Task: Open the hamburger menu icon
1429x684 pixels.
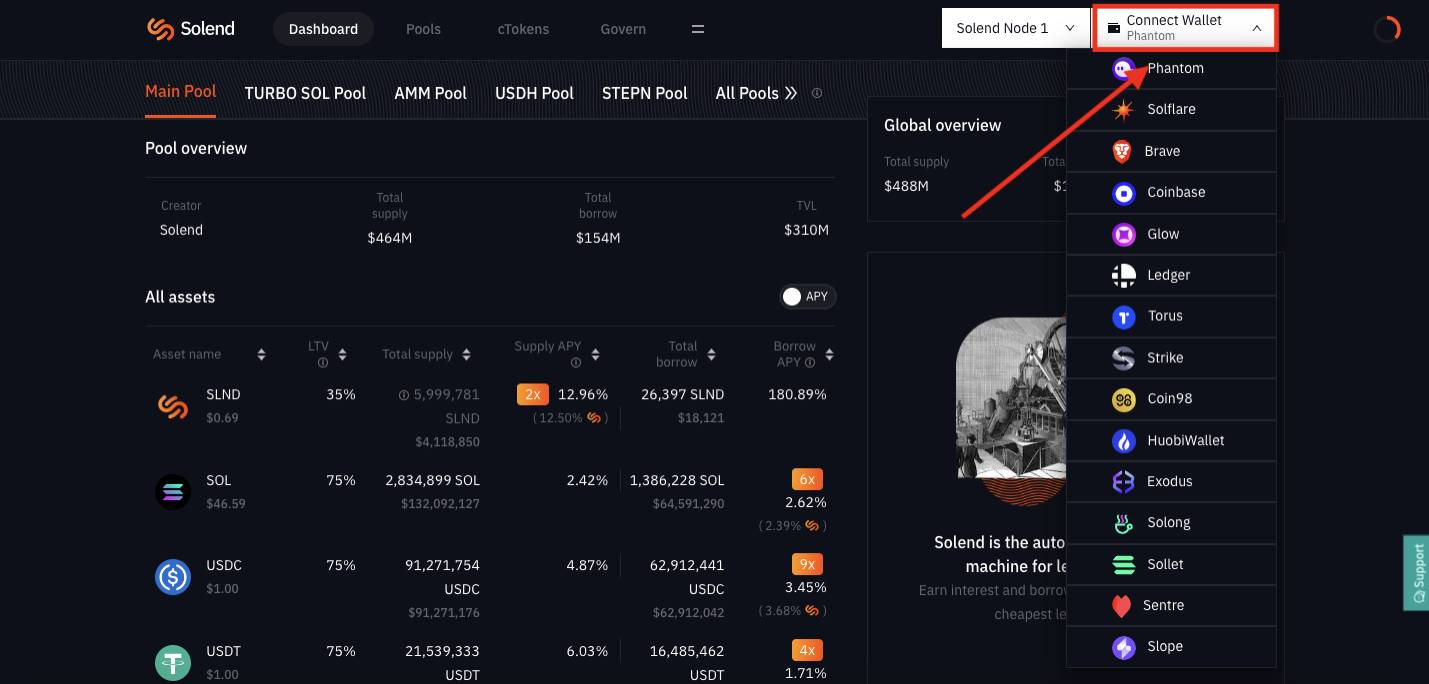Action: coord(698,29)
